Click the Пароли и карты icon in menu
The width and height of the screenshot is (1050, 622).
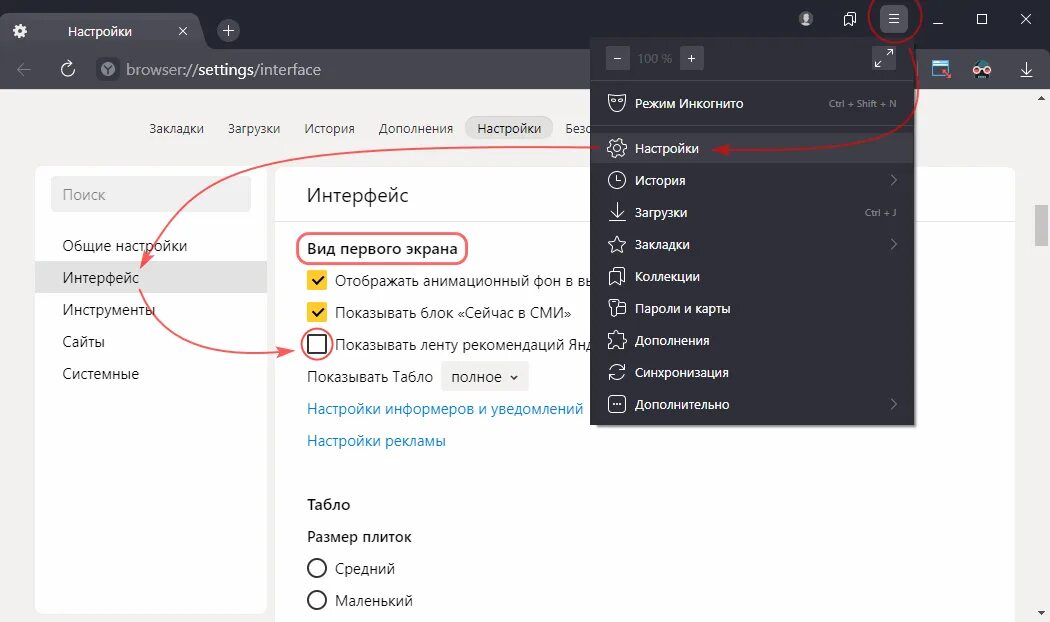[617, 308]
